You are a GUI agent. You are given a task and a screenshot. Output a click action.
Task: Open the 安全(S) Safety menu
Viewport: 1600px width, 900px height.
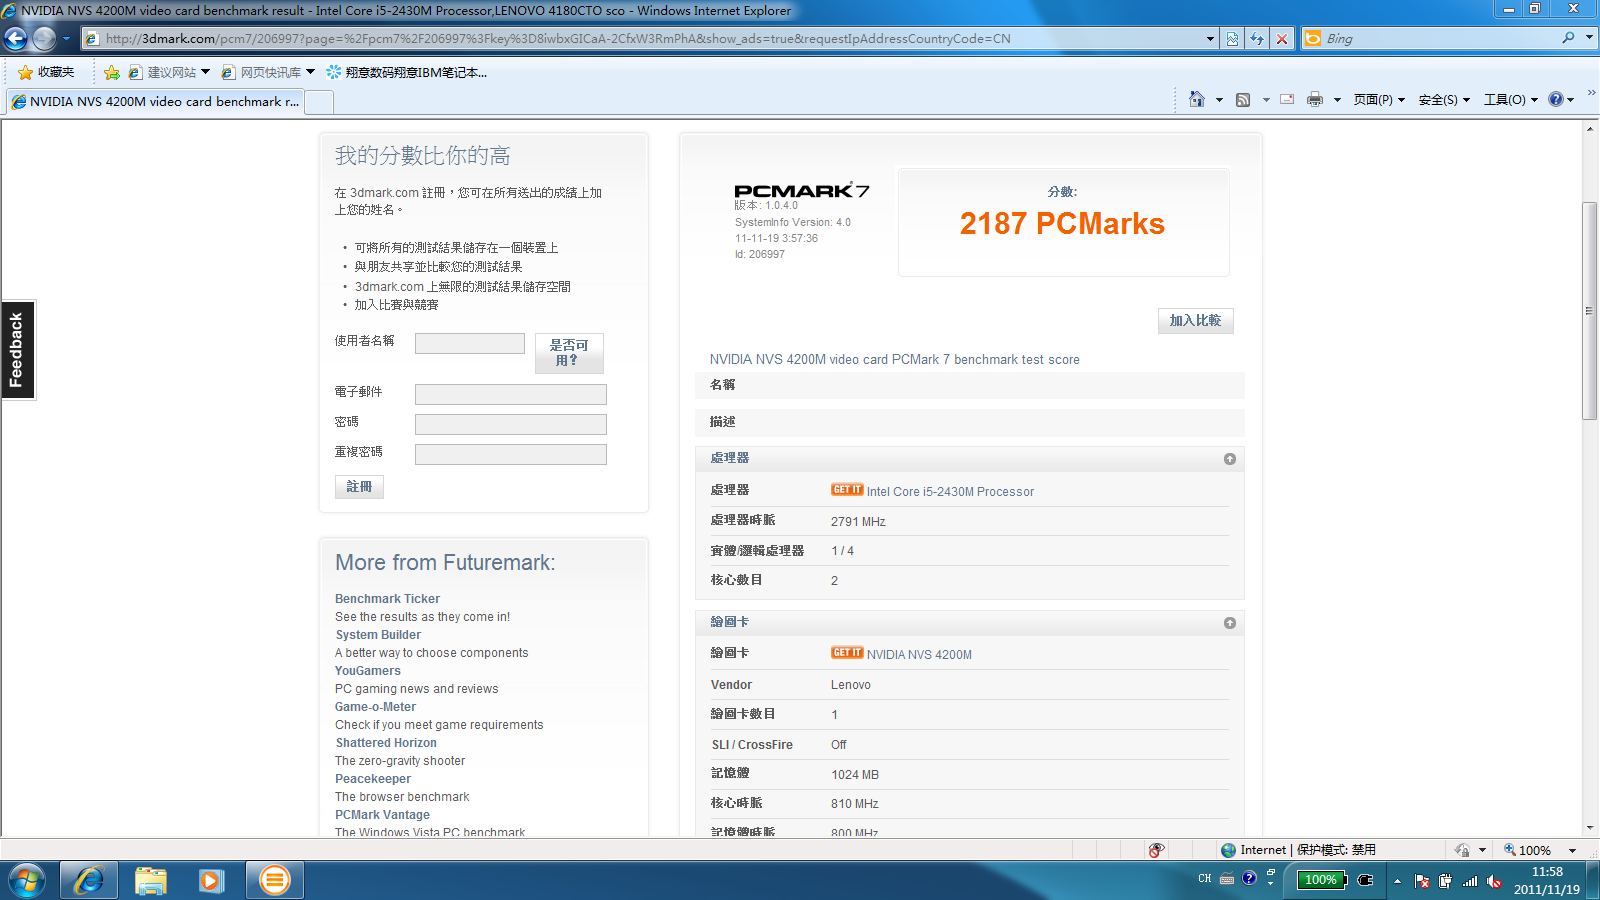click(1444, 100)
